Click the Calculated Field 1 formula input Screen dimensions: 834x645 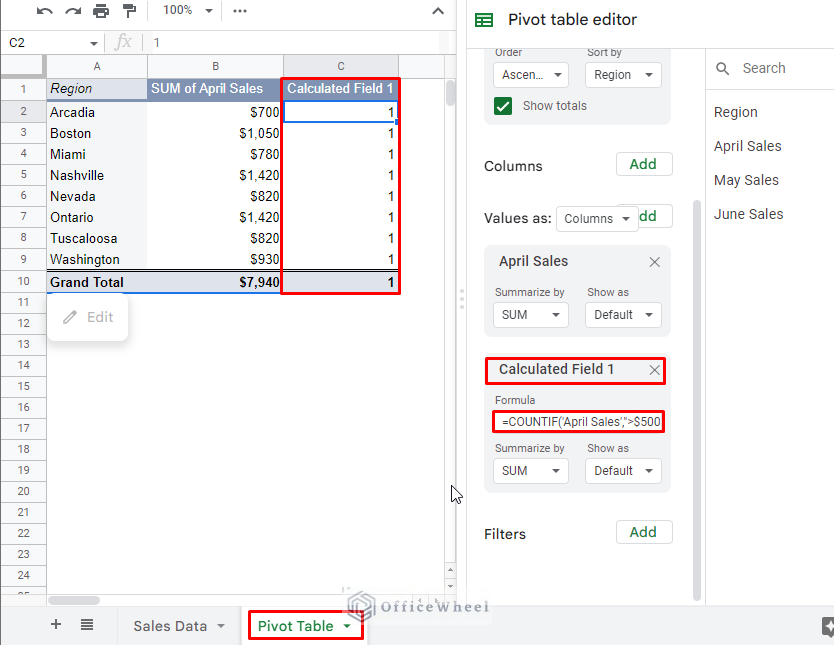click(x=578, y=423)
